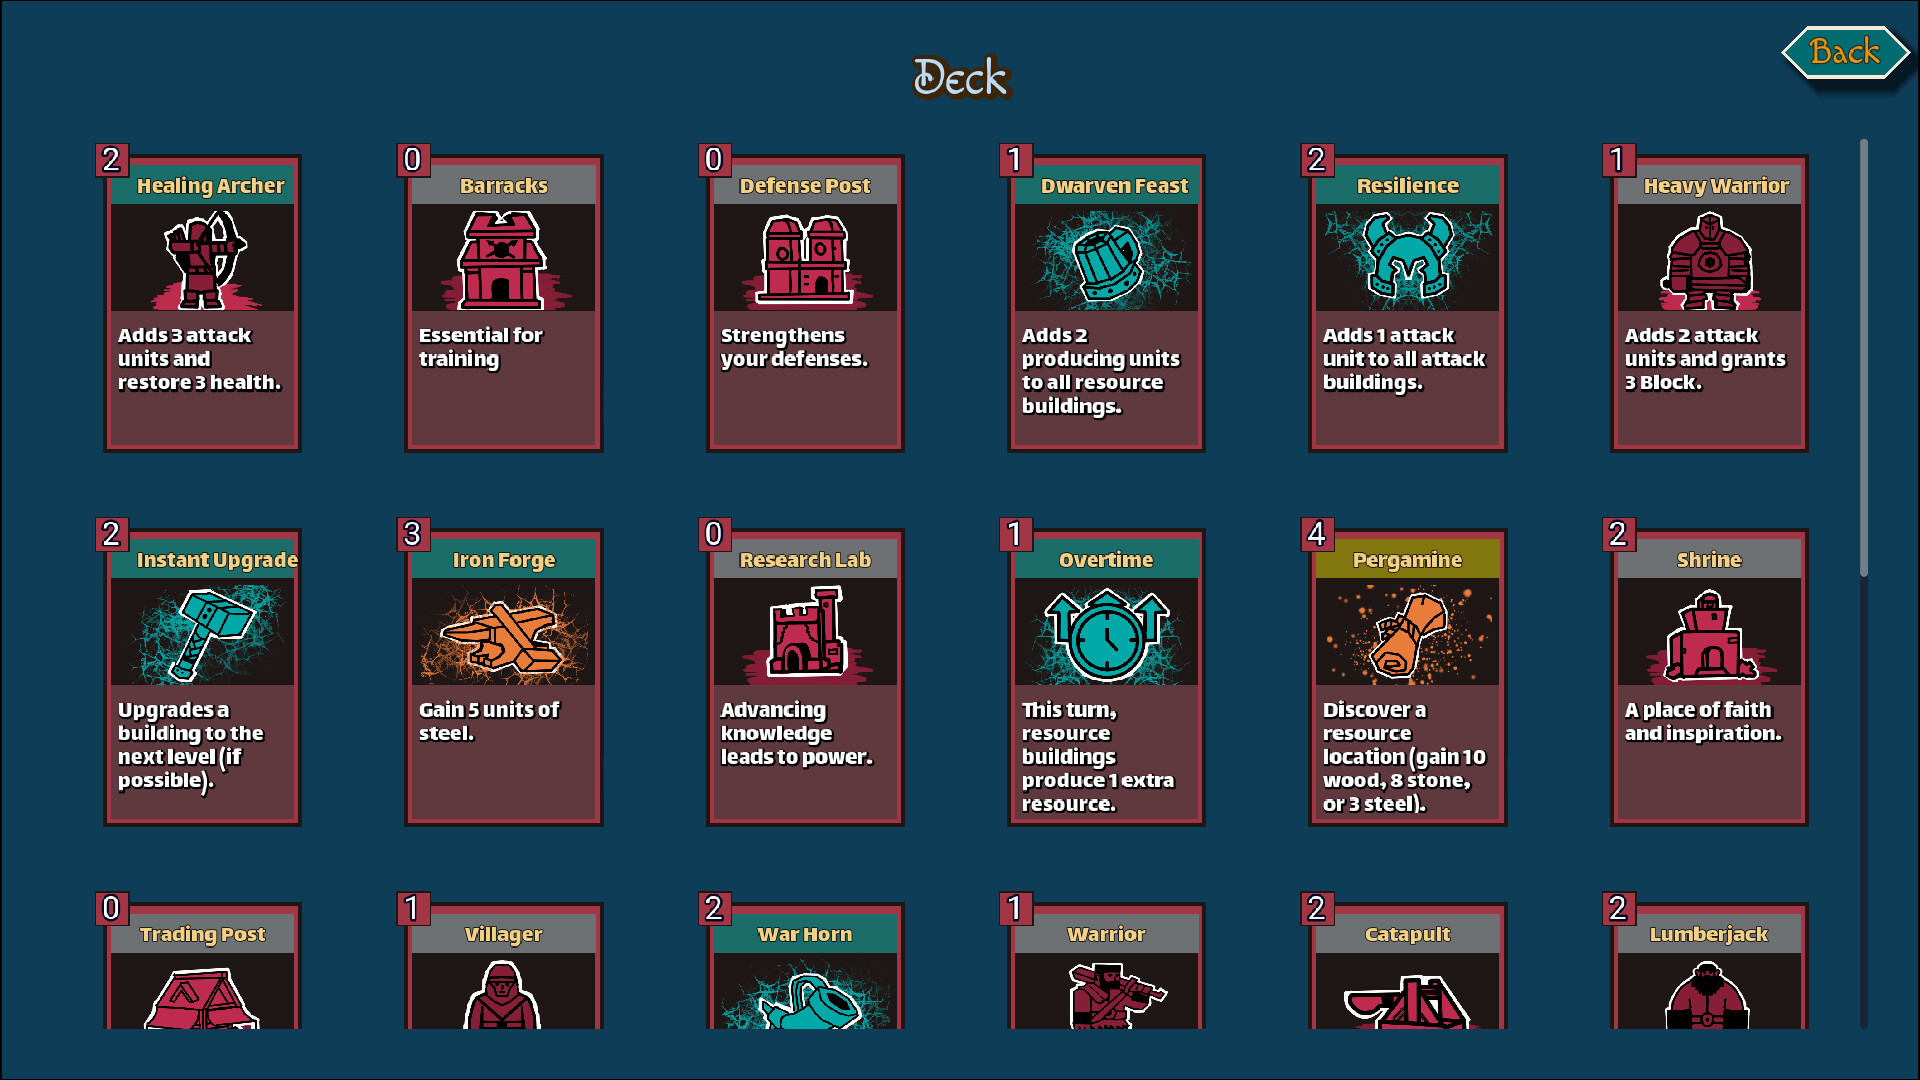Click the Barracks building icon
This screenshot has width=1920, height=1080.
pyautogui.click(x=503, y=259)
